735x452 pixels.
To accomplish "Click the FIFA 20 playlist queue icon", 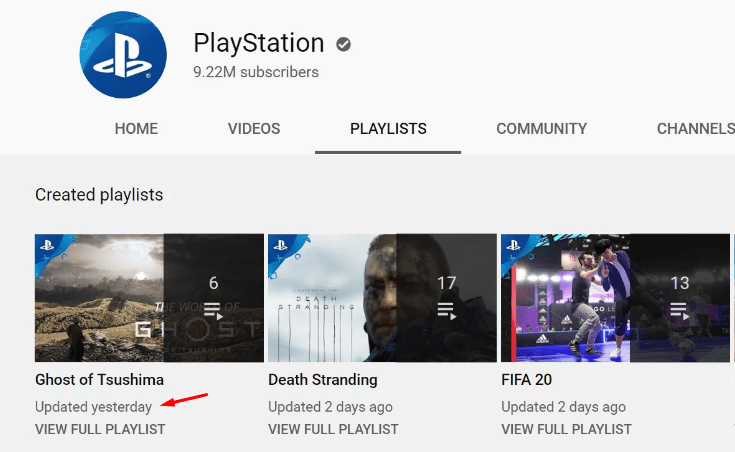I will click(x=679, y=310).
